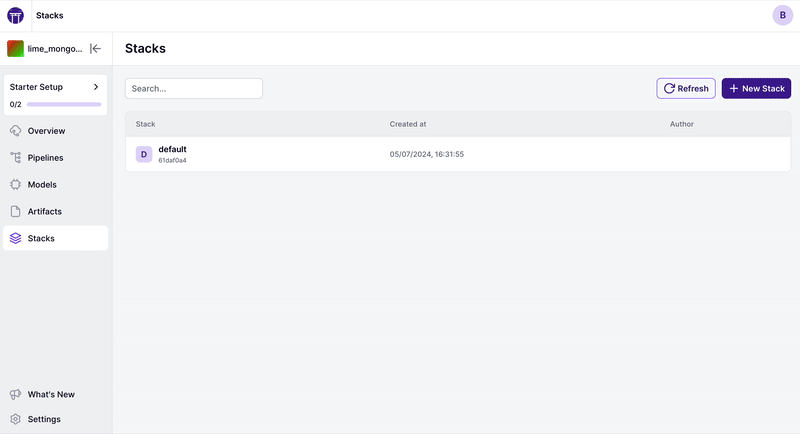The width and height of the screenshot is (800, 434).
Task: Open the user avatar B menu
Action: click(x=782, y=15)
